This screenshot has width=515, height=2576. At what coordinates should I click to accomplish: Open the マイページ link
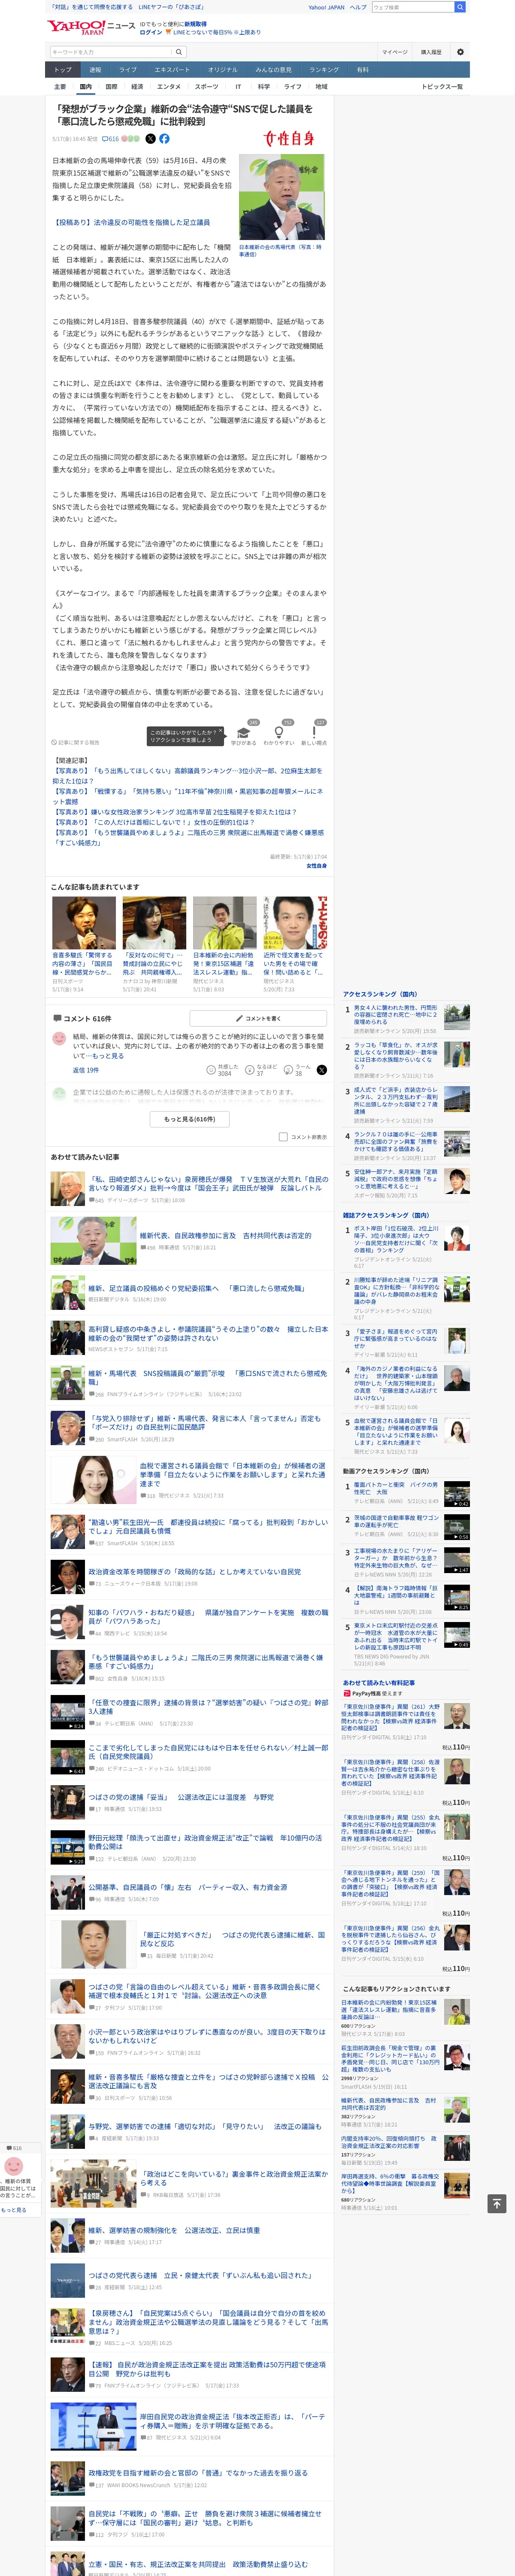coord(395,52)
